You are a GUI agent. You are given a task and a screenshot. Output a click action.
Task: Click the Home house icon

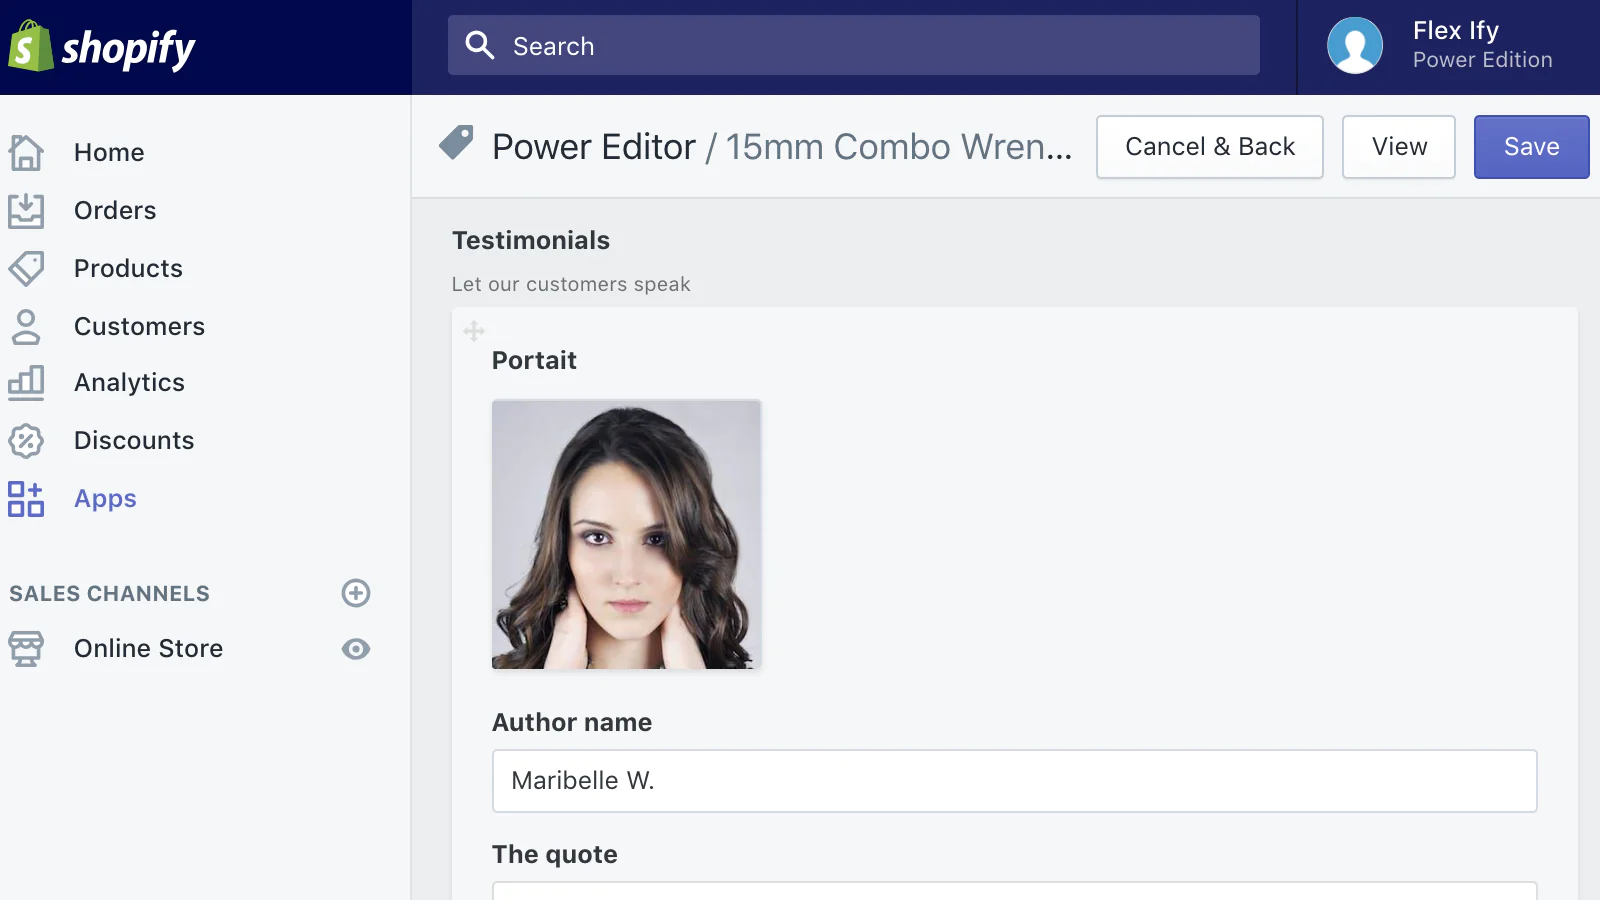[x=26, y=153]
